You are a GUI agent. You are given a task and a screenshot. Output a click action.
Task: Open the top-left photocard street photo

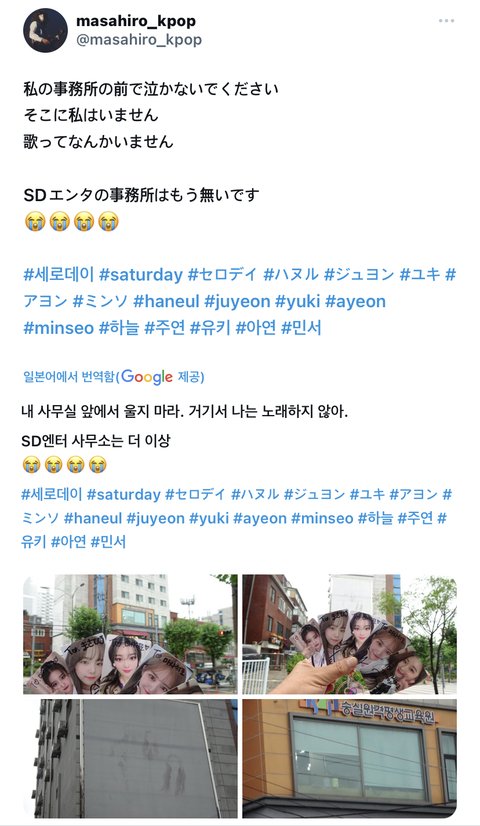pos(130,634)
